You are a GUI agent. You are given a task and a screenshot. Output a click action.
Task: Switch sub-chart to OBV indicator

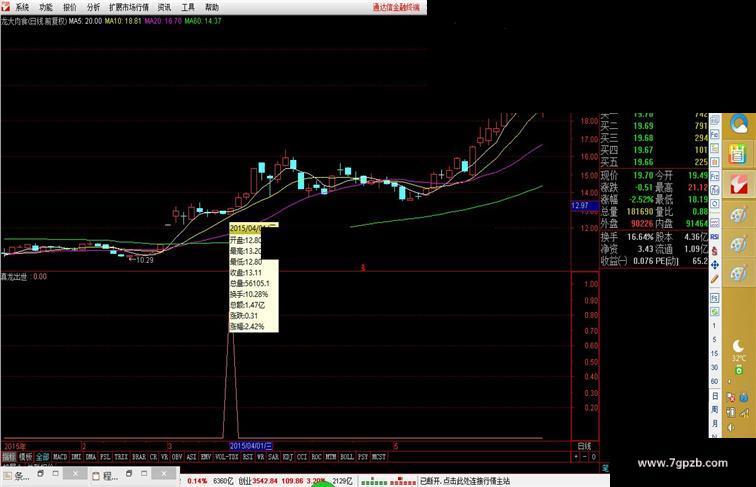pyautogui.click(x=177, y=457)
